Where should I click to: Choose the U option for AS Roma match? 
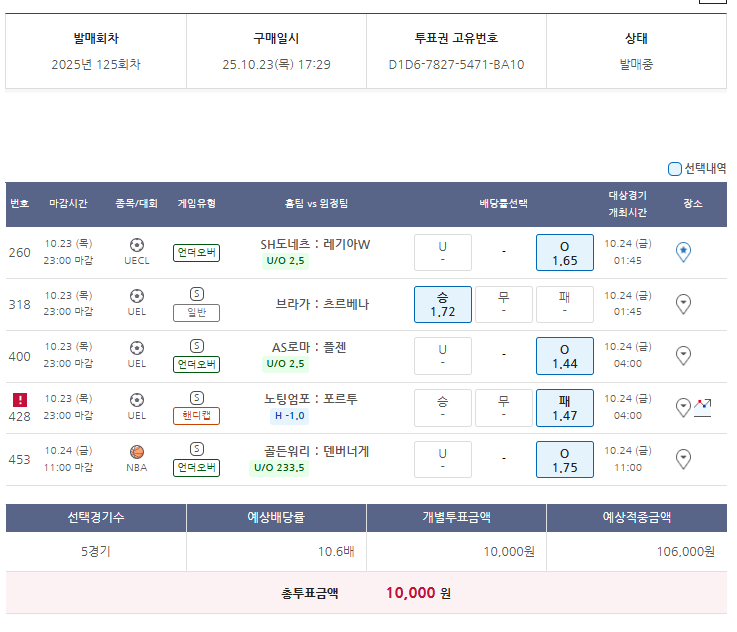click(x=442, y=356)
